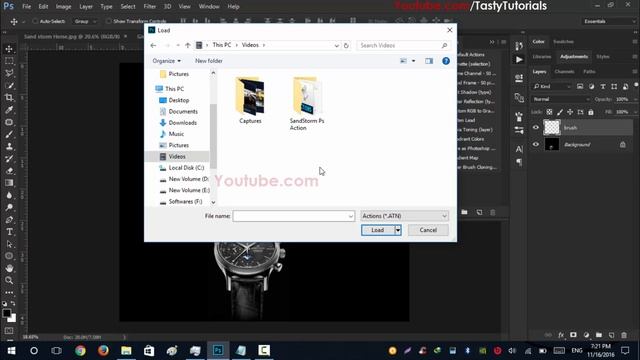Open the layer Kind filter dropdown
Screen dimensions: 640x360
point(552,87)
